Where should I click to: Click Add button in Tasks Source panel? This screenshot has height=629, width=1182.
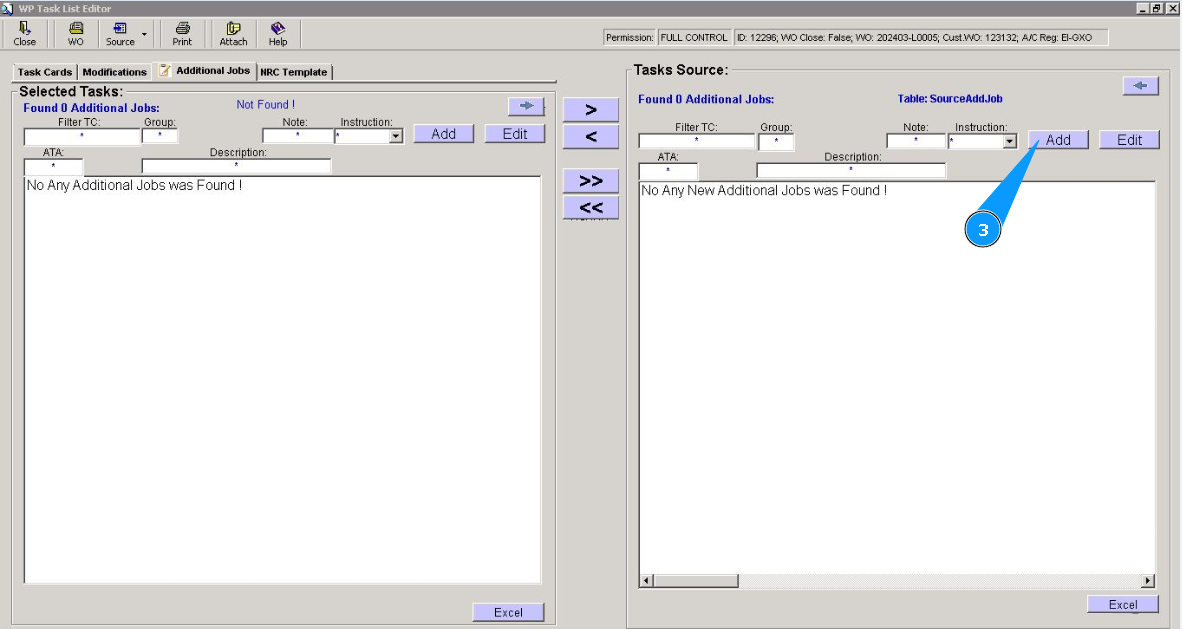pyautogui.click(x=1058, y=140)
